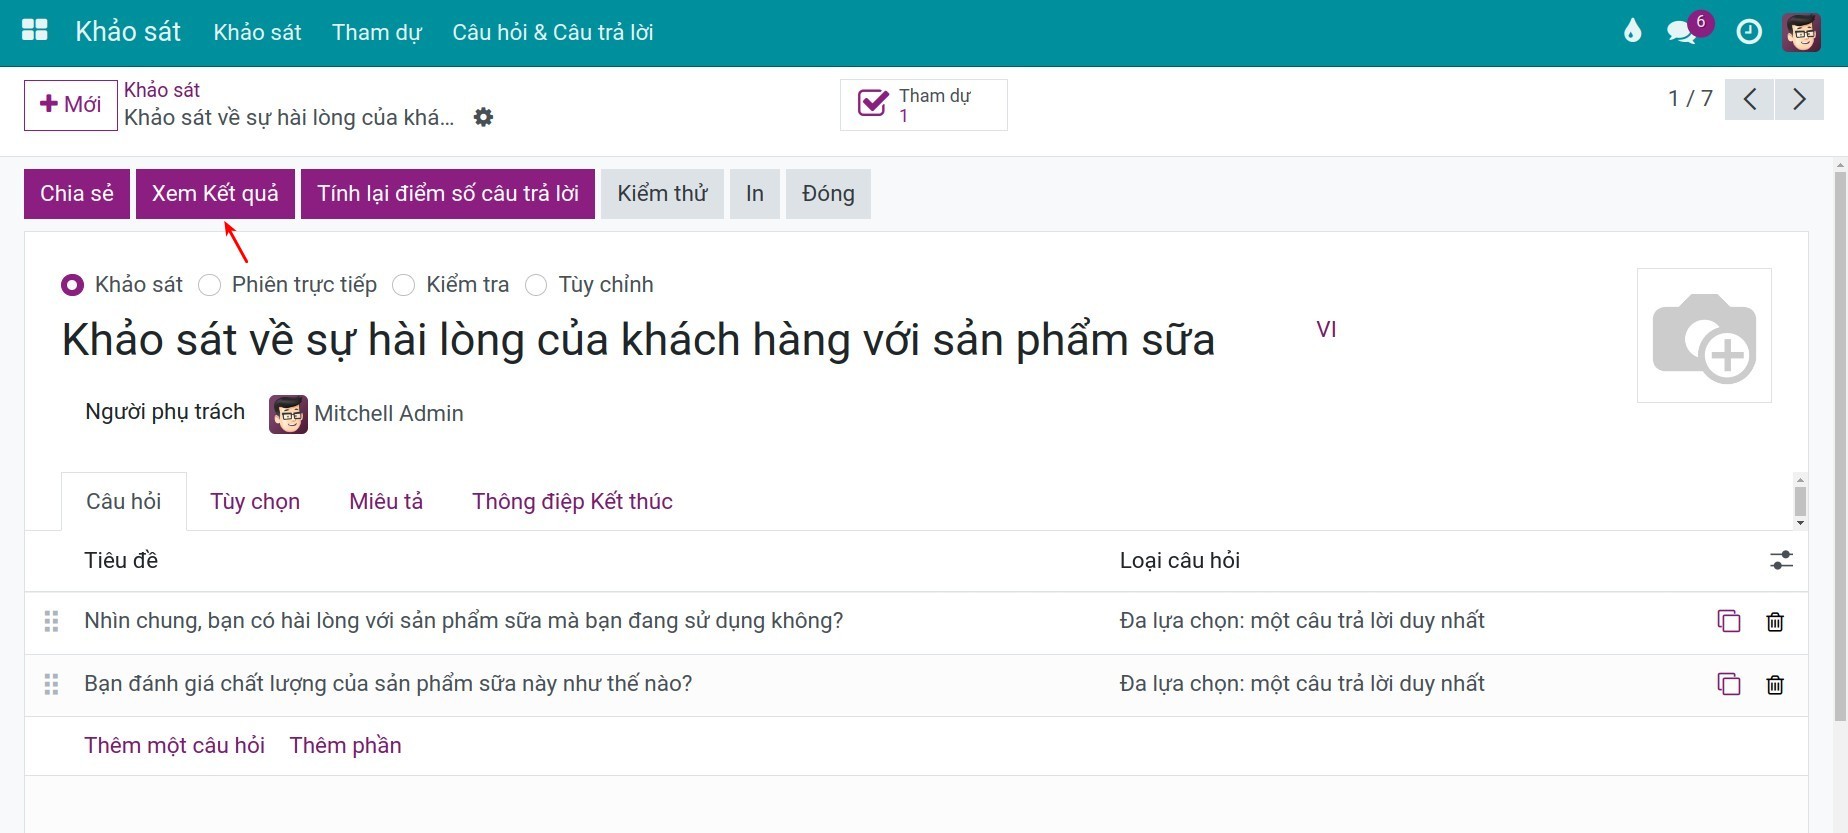Duplicate the 'Nhìn chung' question row

tap(1728, 621)
